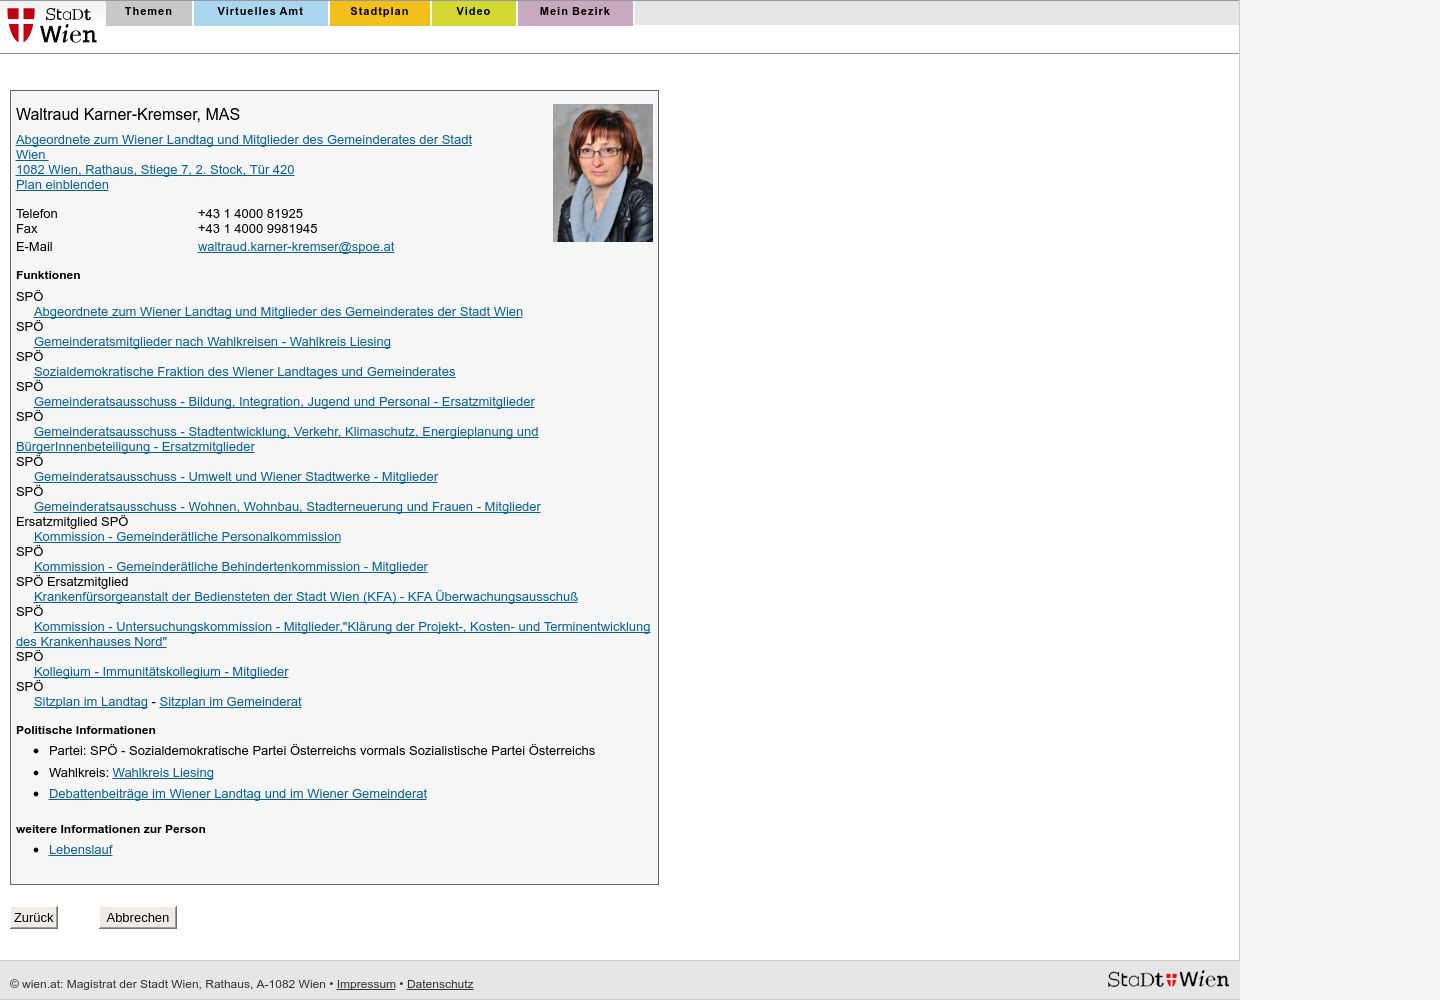Viewport: 1440px width, 1000px height.
Task: Click the portrait photo of Waltraud Karner-Kremser
Action: [603, 173]
